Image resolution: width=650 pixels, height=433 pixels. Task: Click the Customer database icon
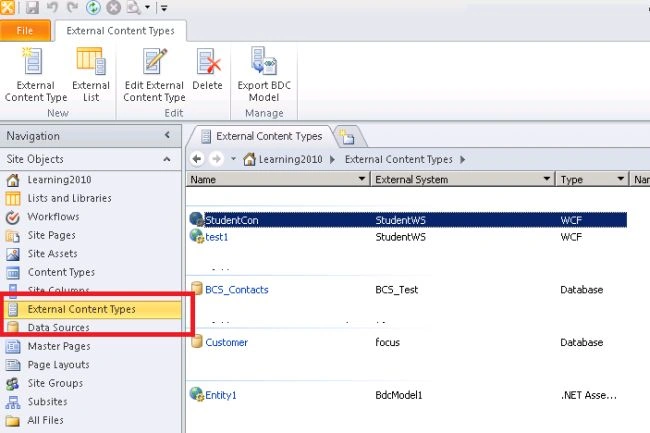tap(197, 341)
